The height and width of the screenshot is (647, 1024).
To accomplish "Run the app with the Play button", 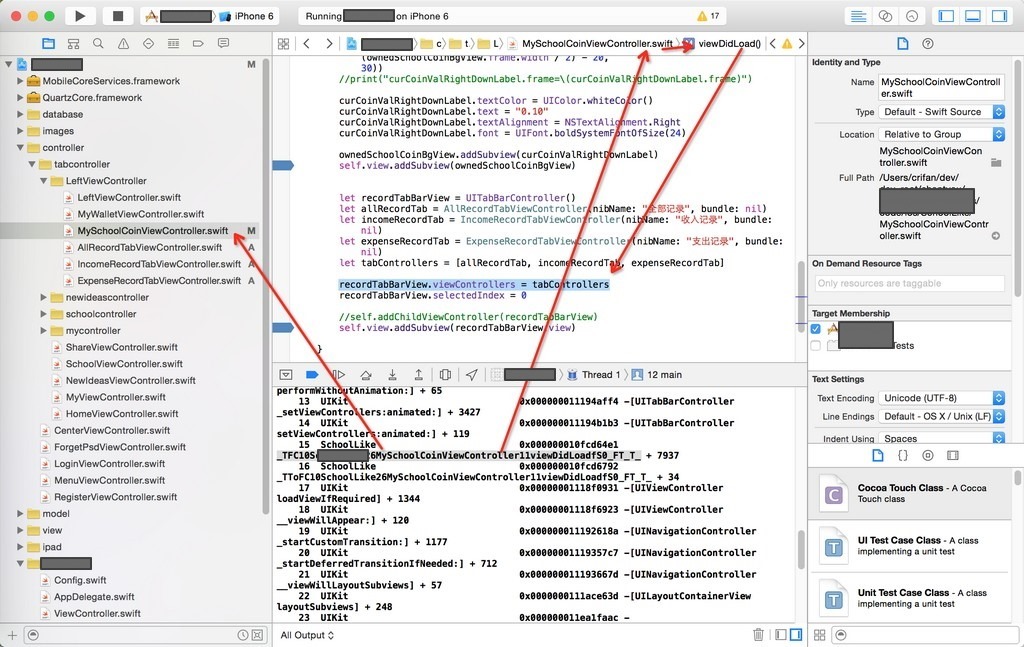I will click(80, 16).
